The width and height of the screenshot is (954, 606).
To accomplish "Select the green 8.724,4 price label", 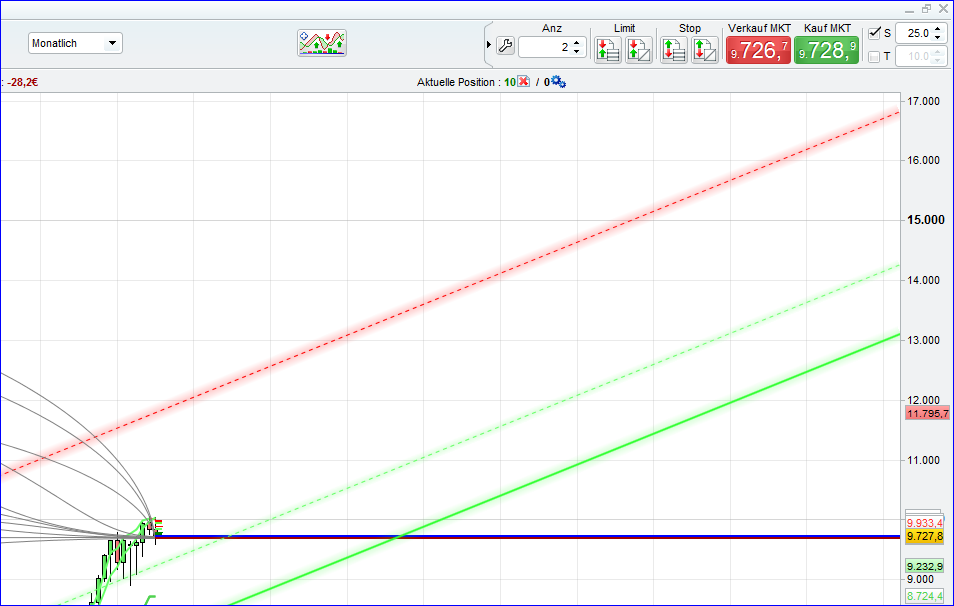I will coord(925,596).
